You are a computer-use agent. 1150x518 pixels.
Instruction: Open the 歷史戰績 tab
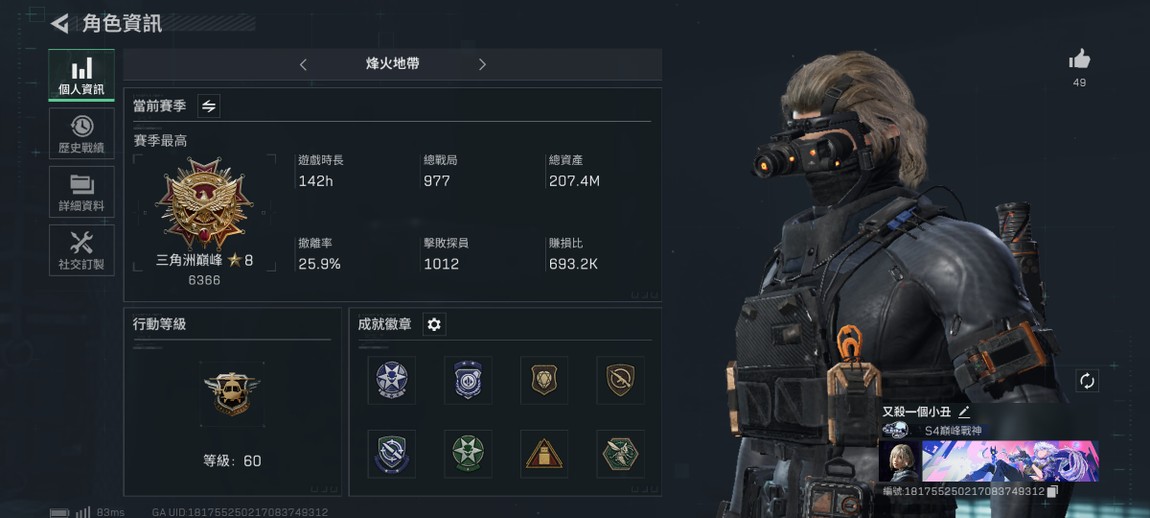(x=81, y=134)
